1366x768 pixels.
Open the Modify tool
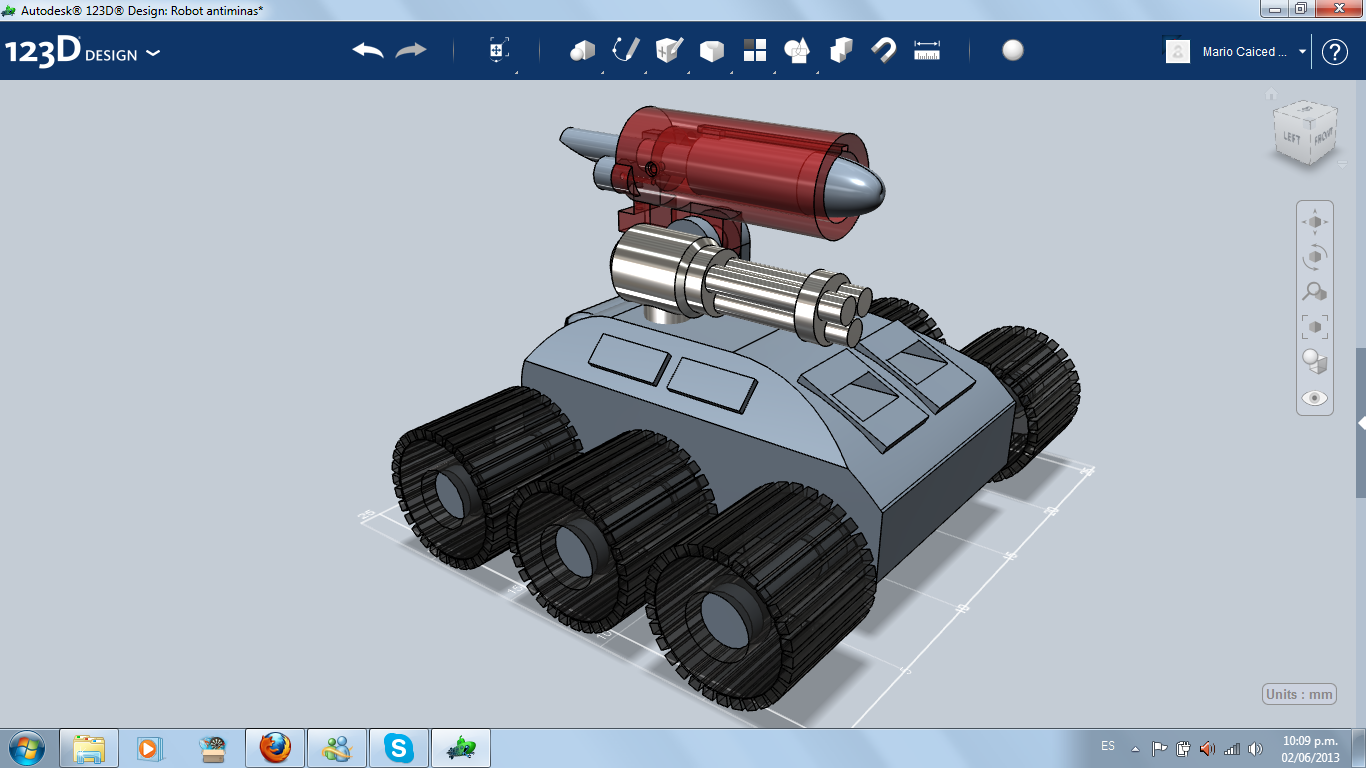pyautogui.click(x=712, y=51)
